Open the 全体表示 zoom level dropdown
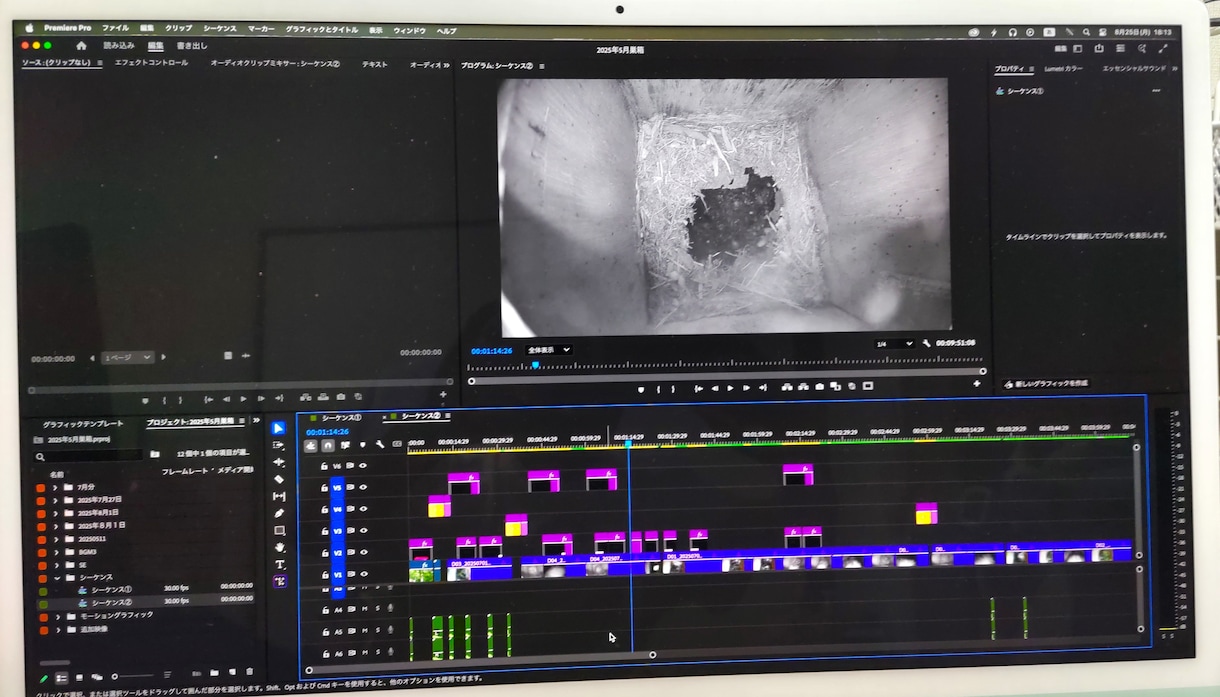 click(x=549, y=350)
